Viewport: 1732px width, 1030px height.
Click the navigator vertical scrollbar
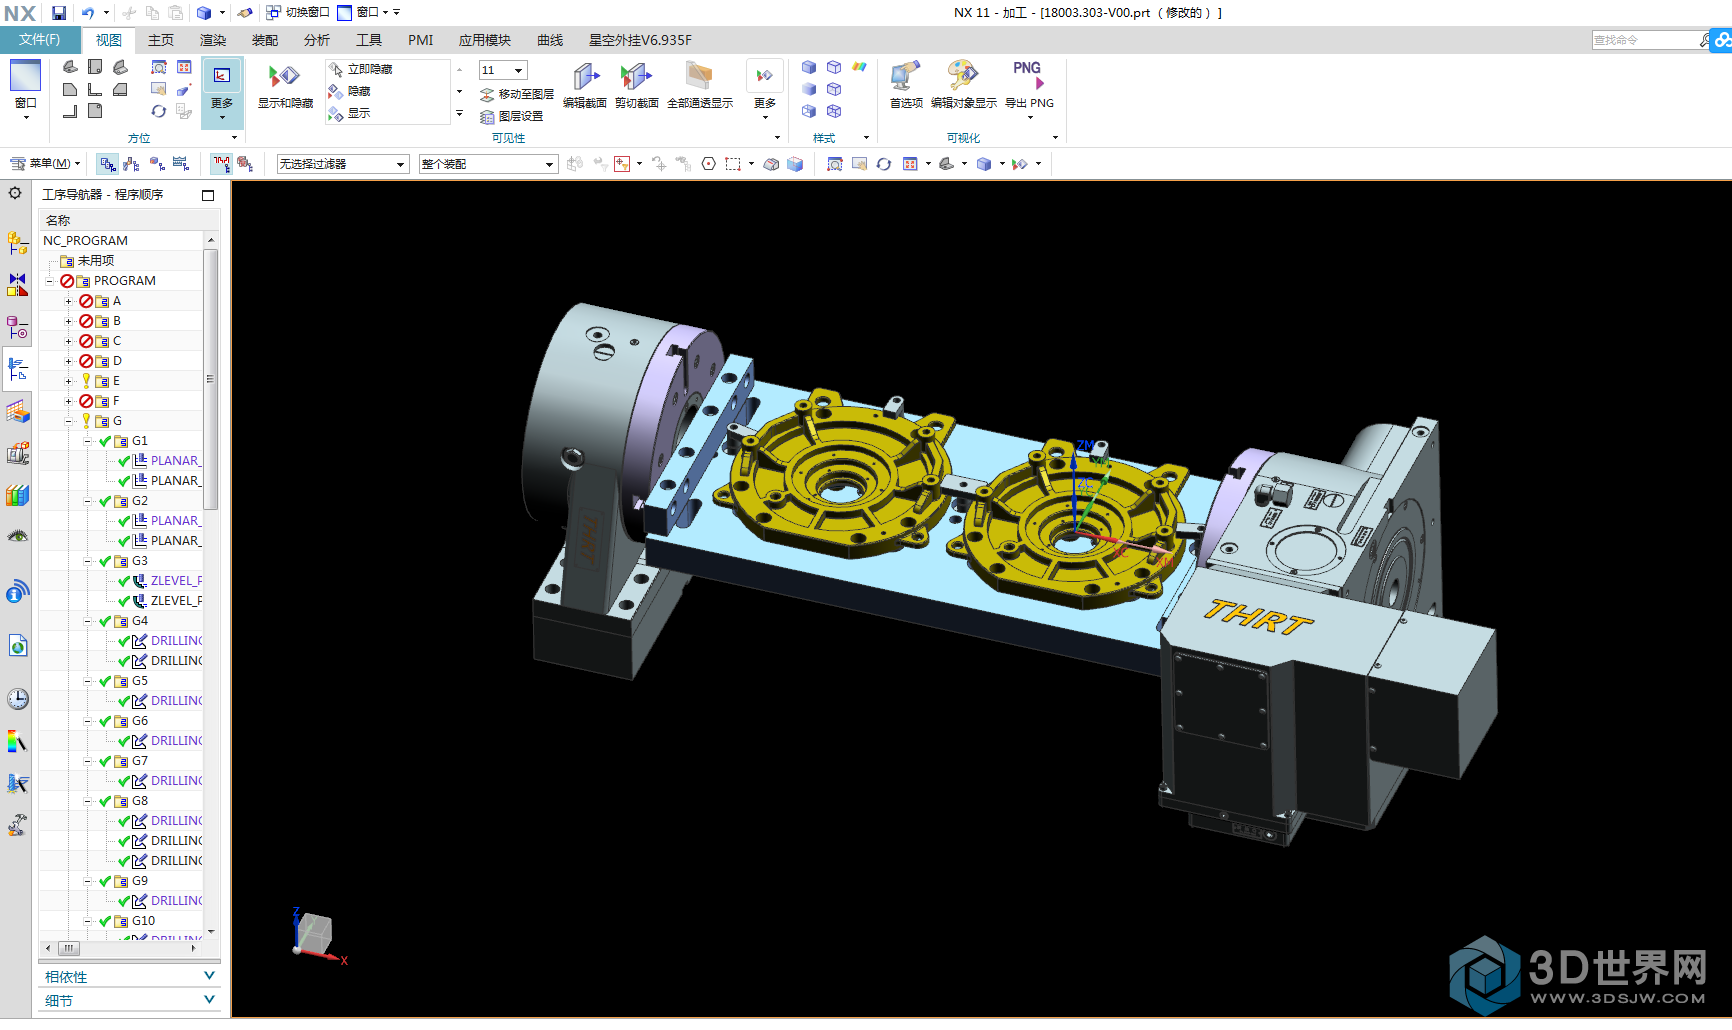click(x=210, y=380)
